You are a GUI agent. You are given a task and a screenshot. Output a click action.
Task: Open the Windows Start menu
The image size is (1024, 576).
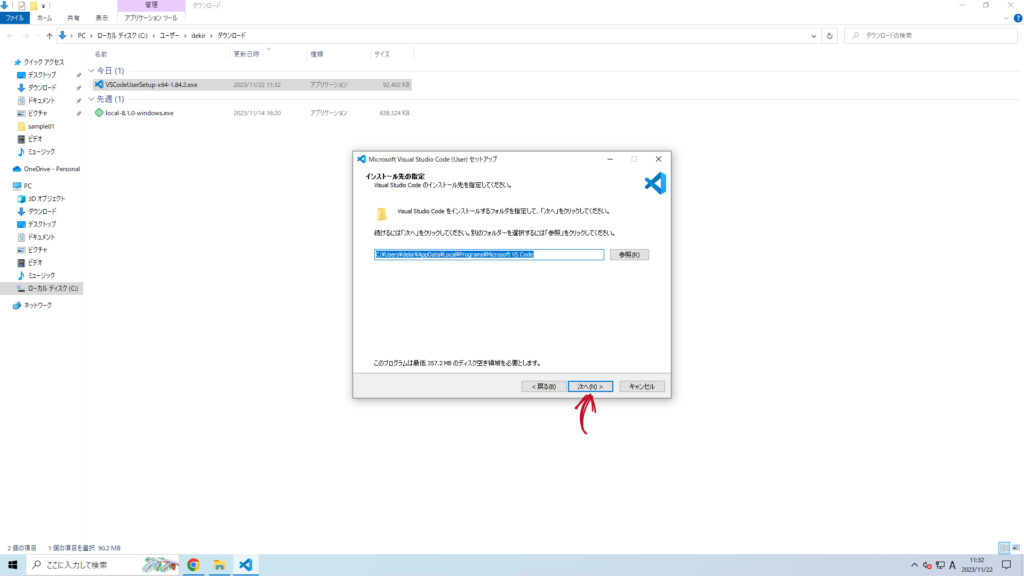[12, 565]
